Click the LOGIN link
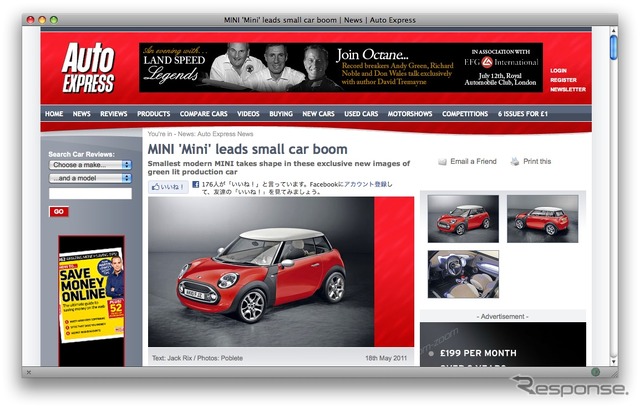Image resolution: width=640 pixels, height=408 pixels. (558, 71)
